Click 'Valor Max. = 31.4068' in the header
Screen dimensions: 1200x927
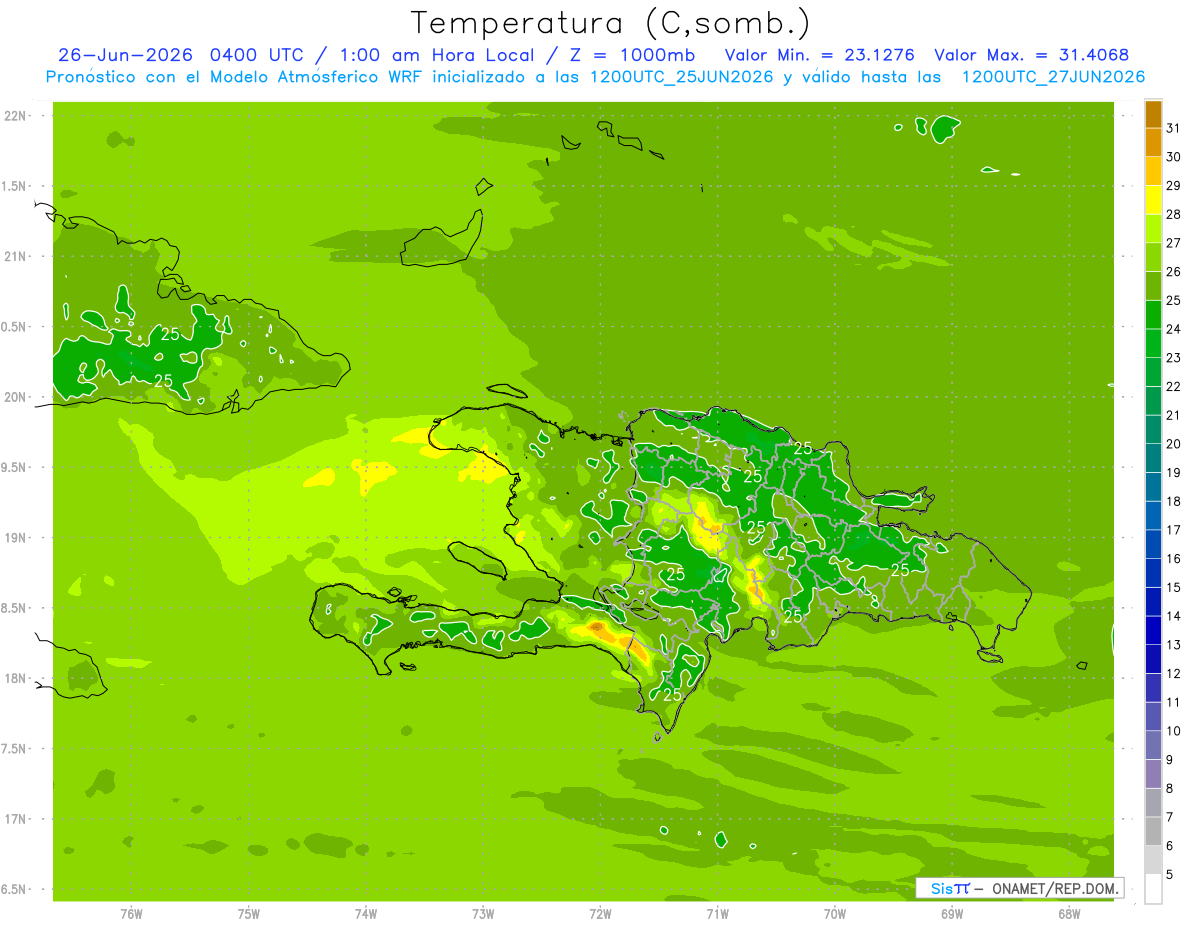point(1031,55)
